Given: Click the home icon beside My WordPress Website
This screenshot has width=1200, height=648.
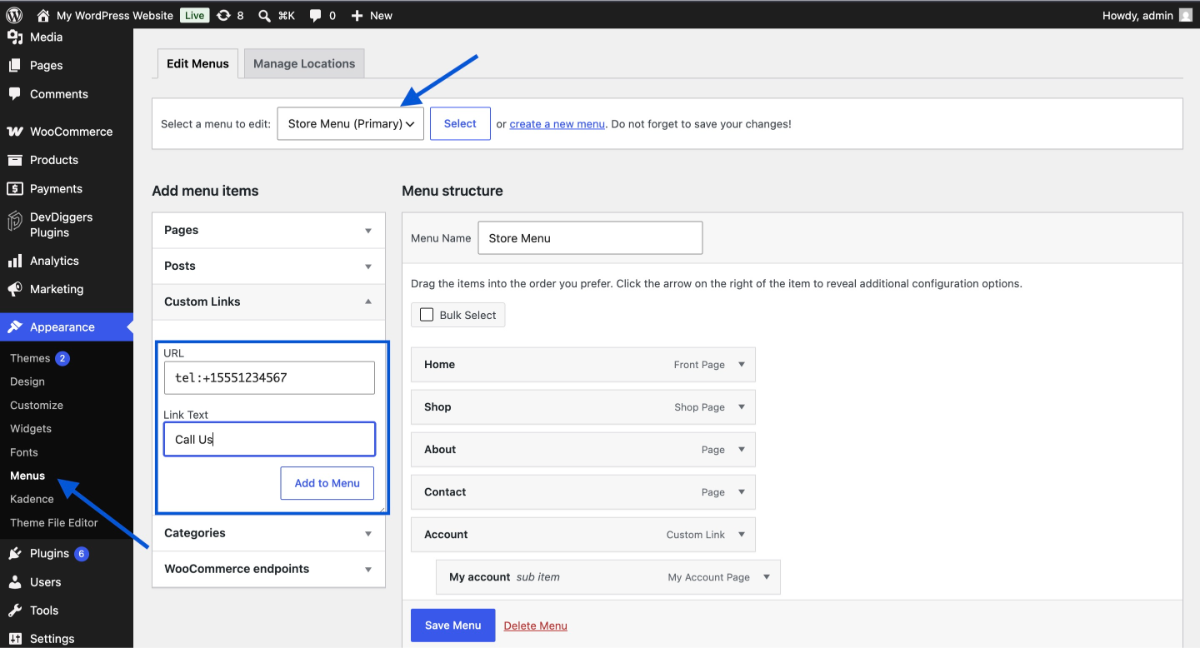Looking at the screenshot, I should pyautogui.click(x=43, y=15).
